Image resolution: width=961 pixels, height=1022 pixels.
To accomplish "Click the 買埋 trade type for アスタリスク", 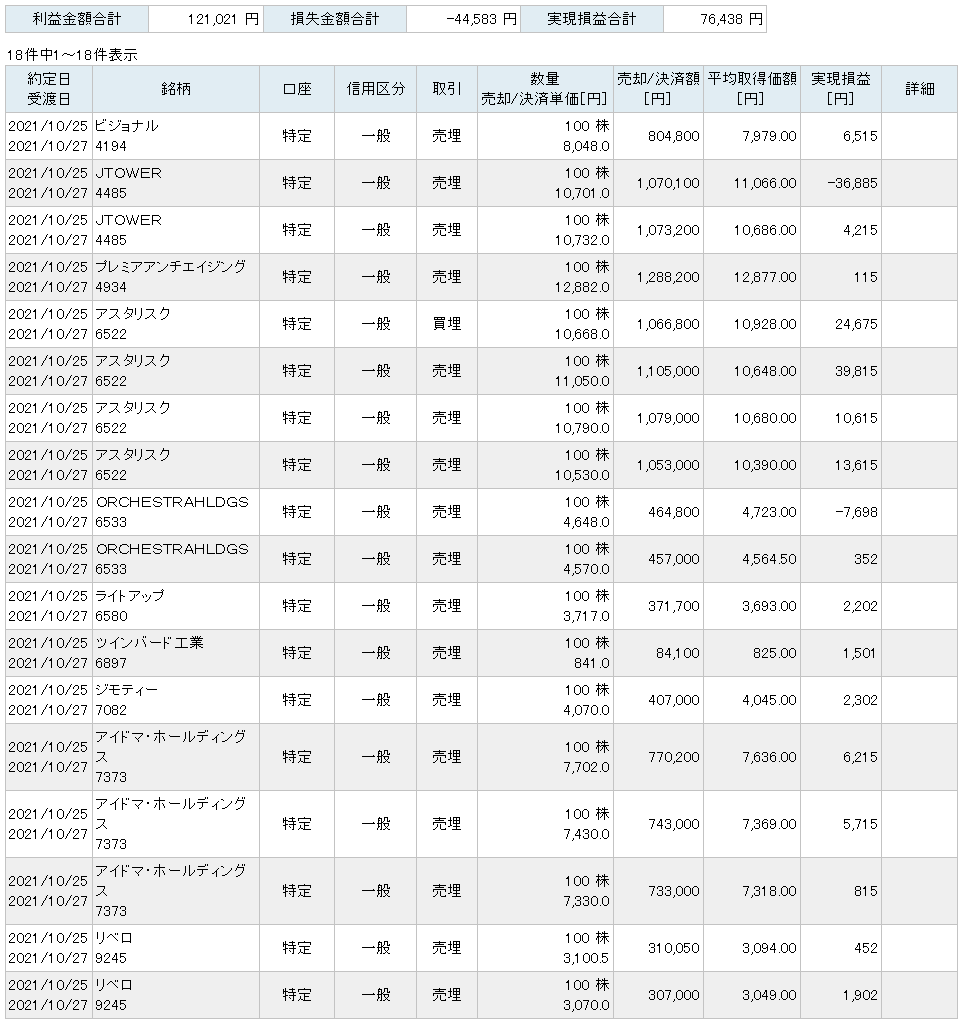I will click(447, 324).
